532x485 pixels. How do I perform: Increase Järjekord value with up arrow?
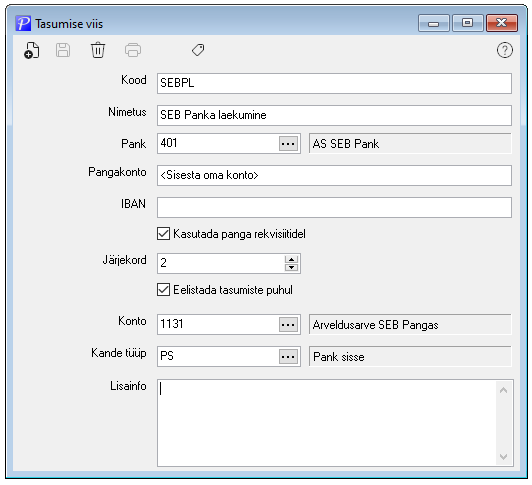click(x=291, y=260)
